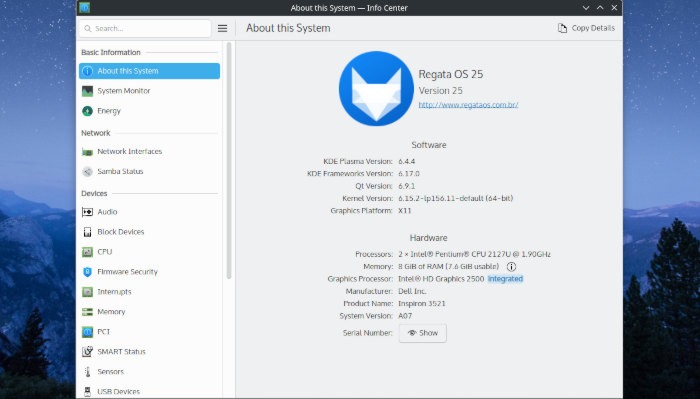Open the Sensors entry
The height and width of the screenshot is (399, 700).
pos(149,372)
